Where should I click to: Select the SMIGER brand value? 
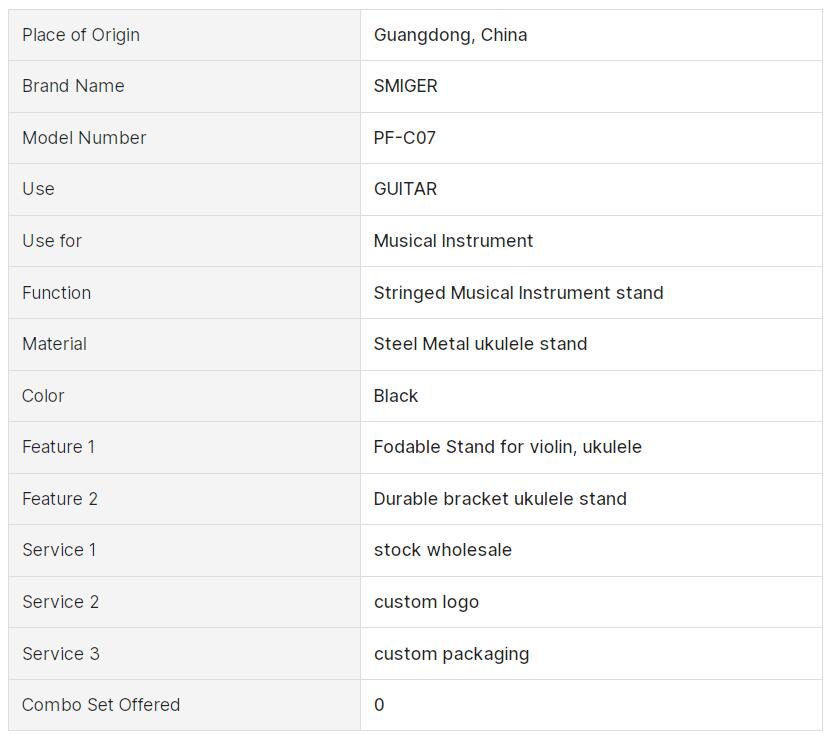point(405,86)
